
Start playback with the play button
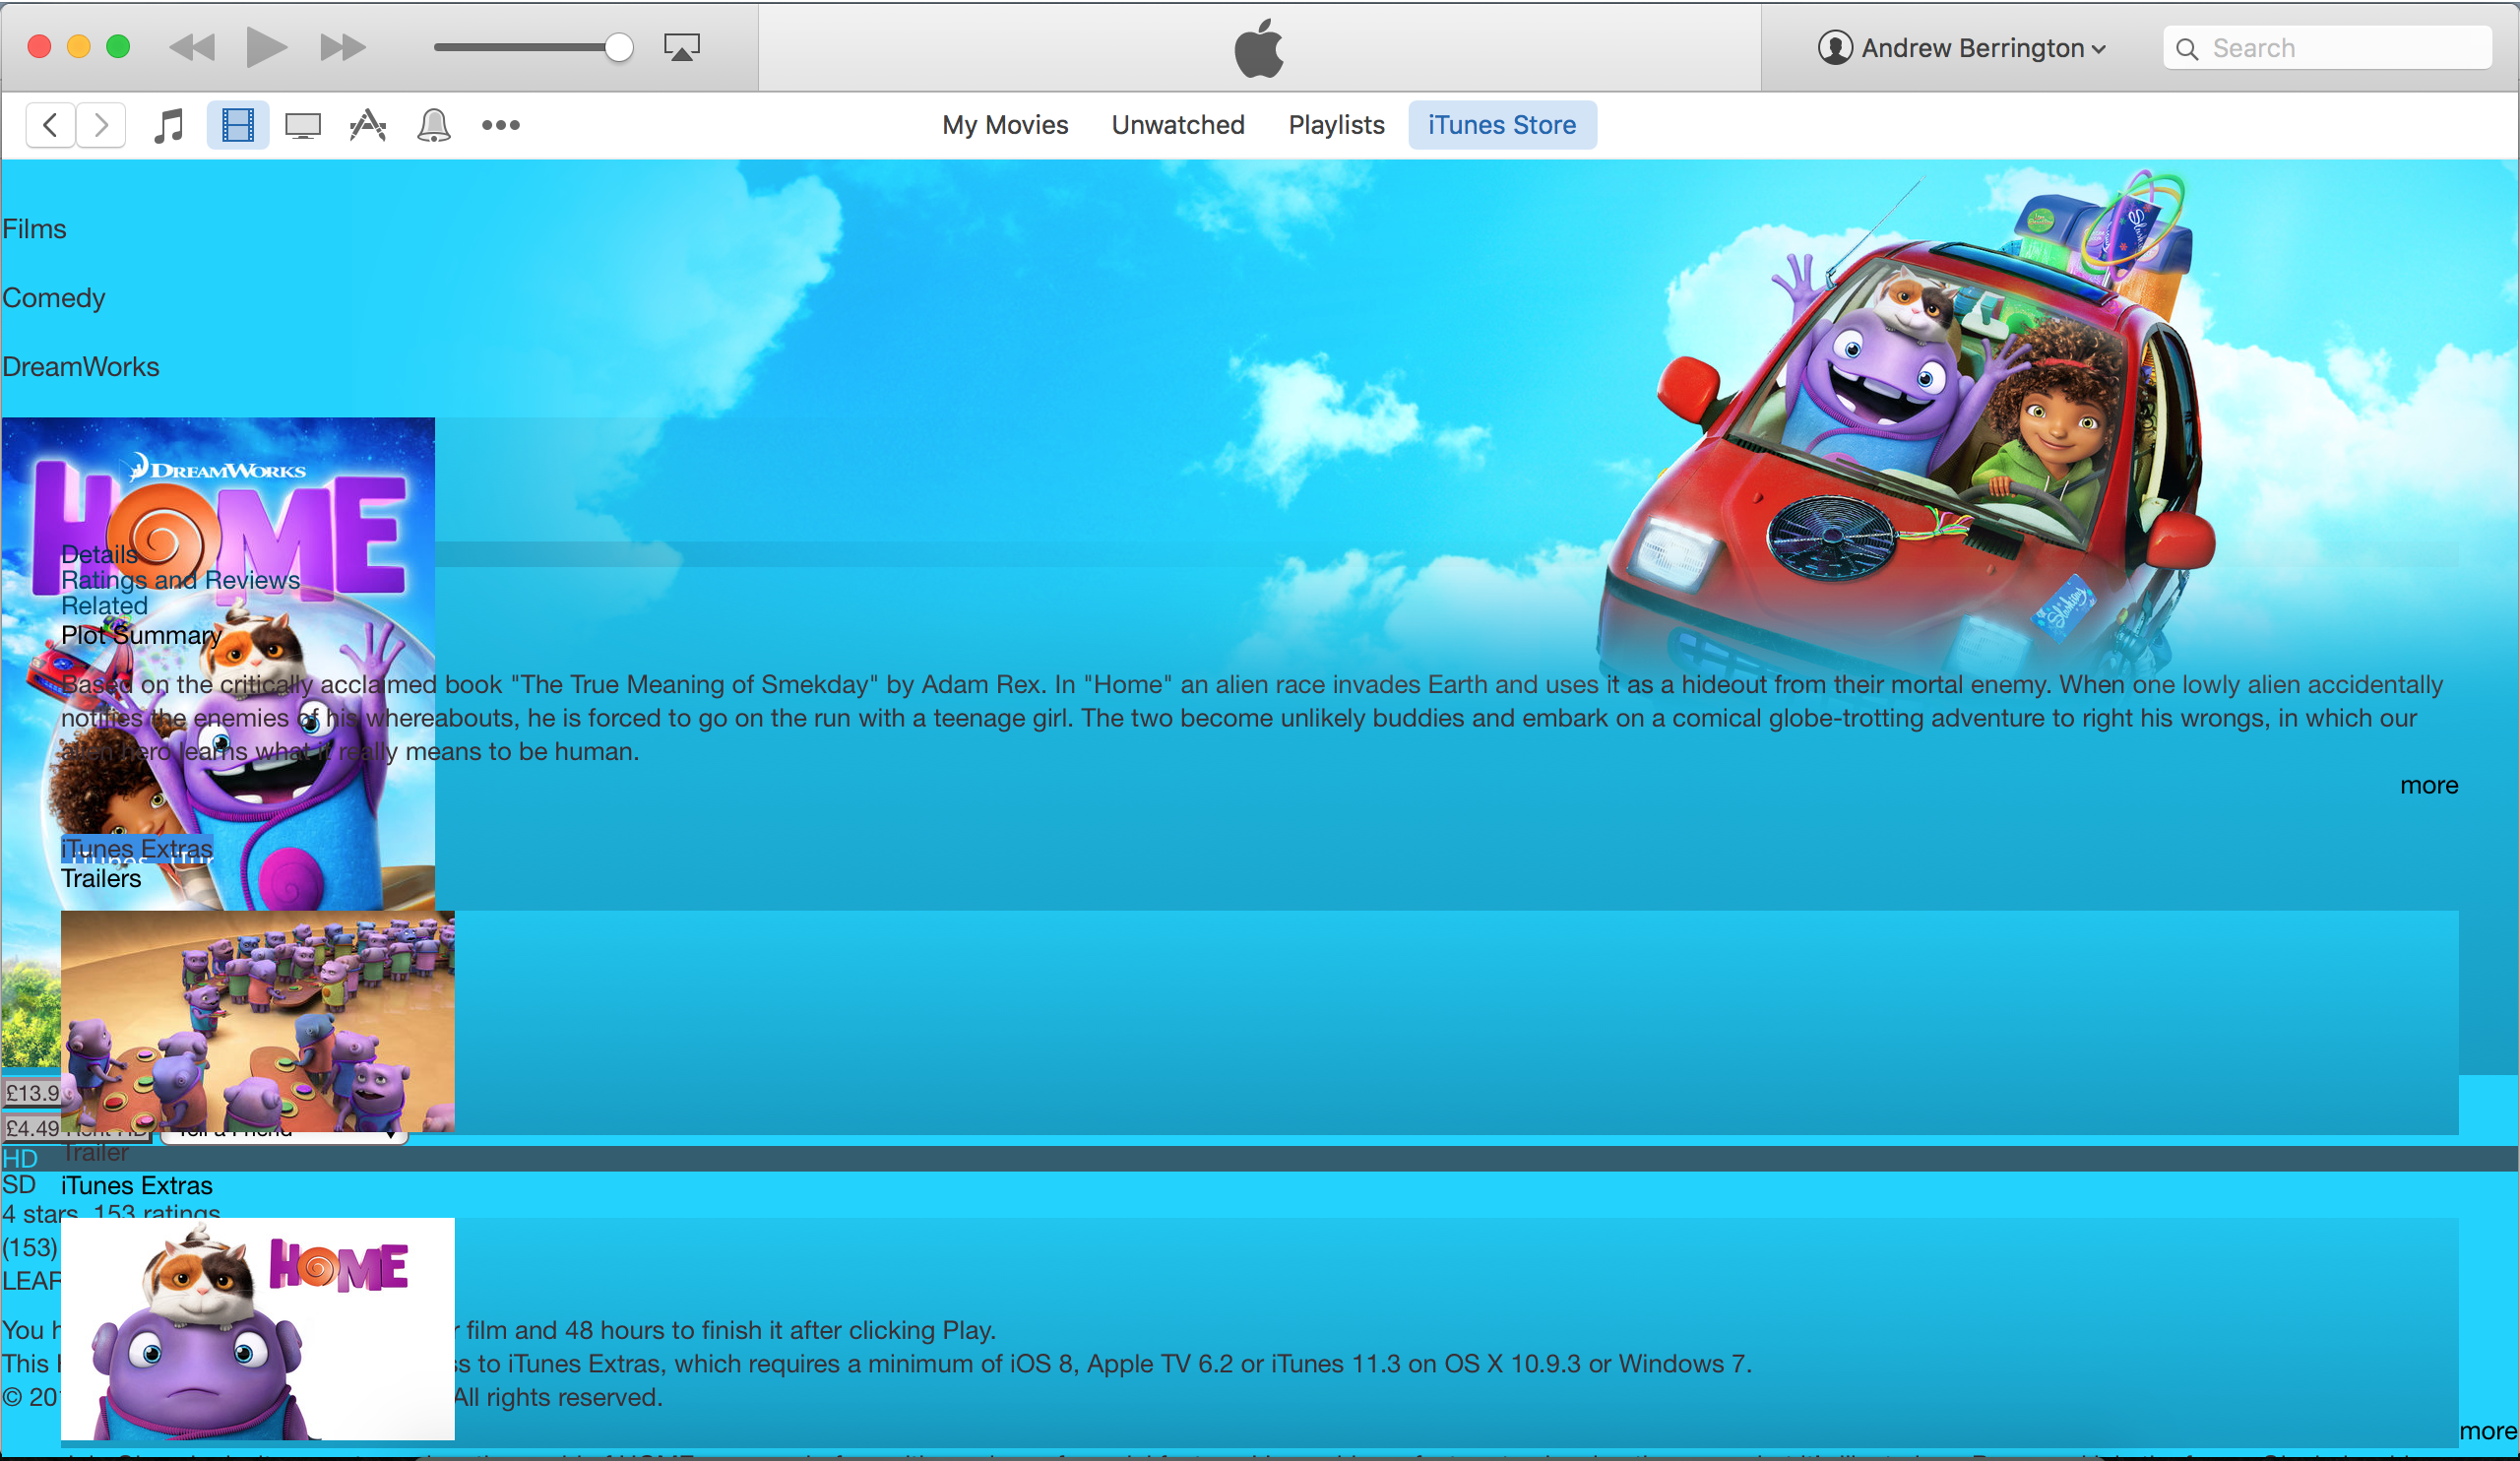click(266, 47)
